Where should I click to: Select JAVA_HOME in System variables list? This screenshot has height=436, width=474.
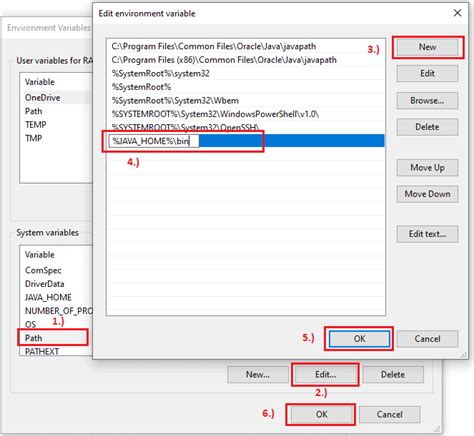coord(56,297)
